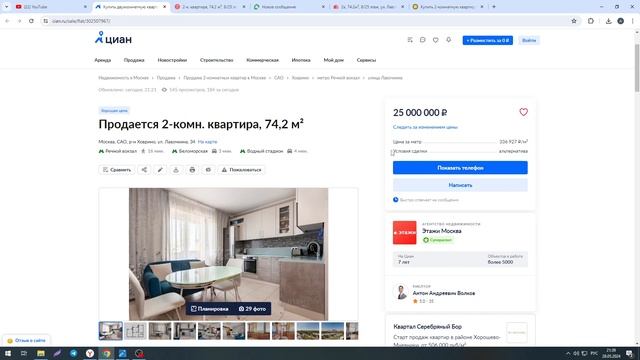Click the Пожаловаться button
The width and height of the screenshot is (640, 360).
tap(241, 170)
